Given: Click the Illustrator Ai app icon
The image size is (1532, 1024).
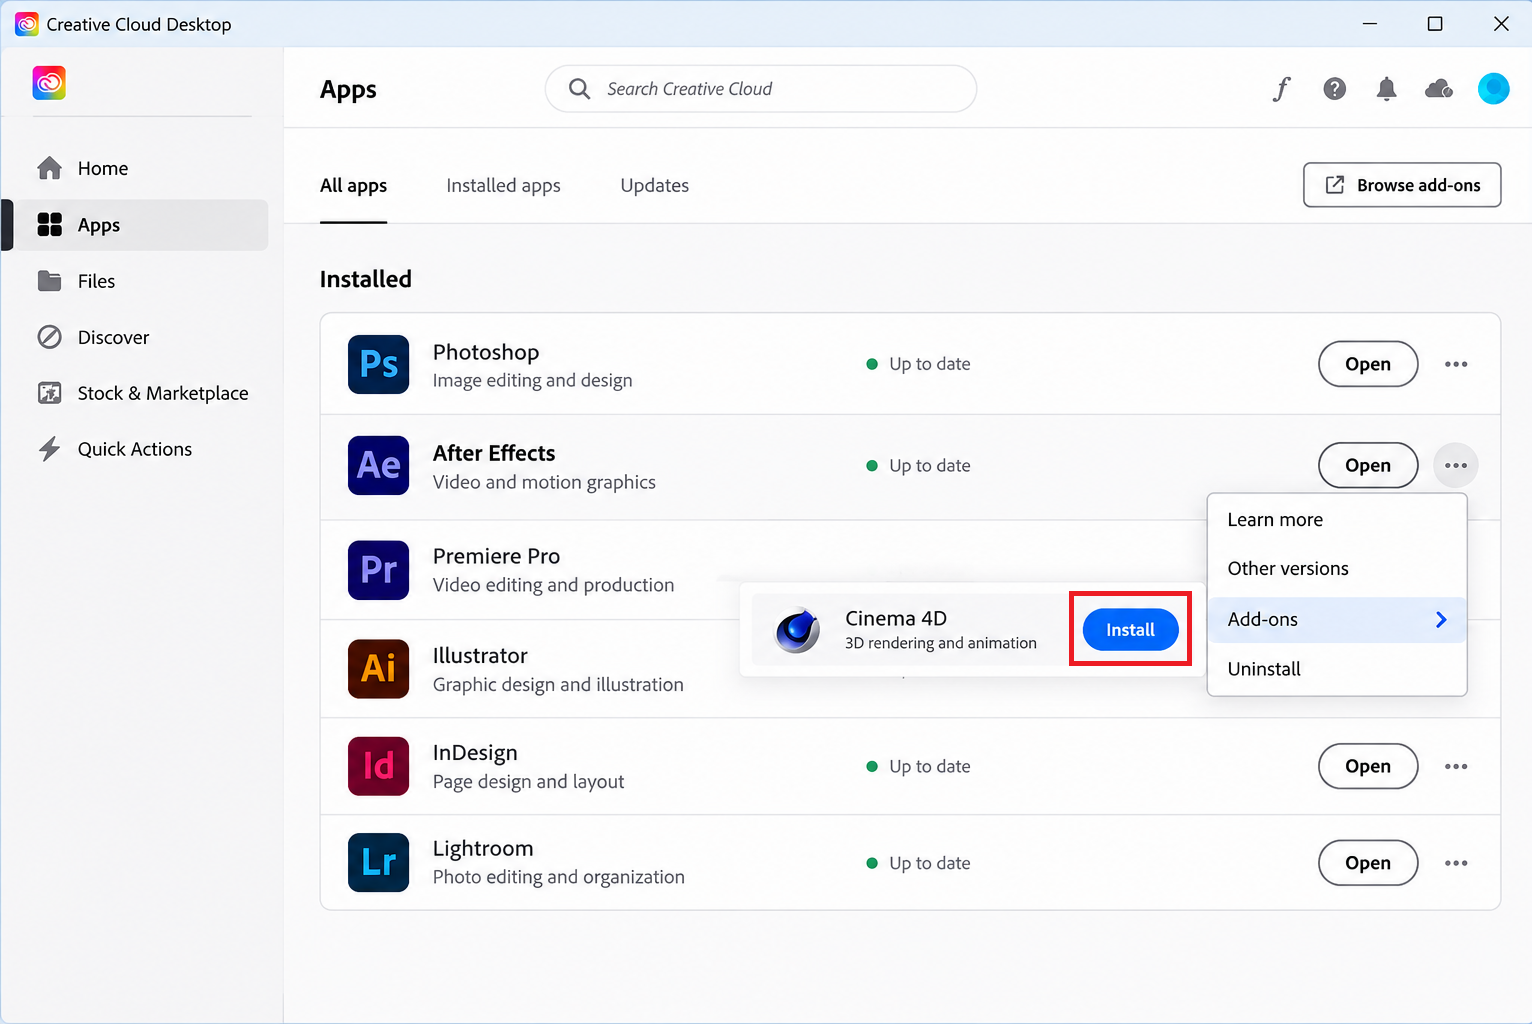Looking at the screenshot, I should pos(378,669).
